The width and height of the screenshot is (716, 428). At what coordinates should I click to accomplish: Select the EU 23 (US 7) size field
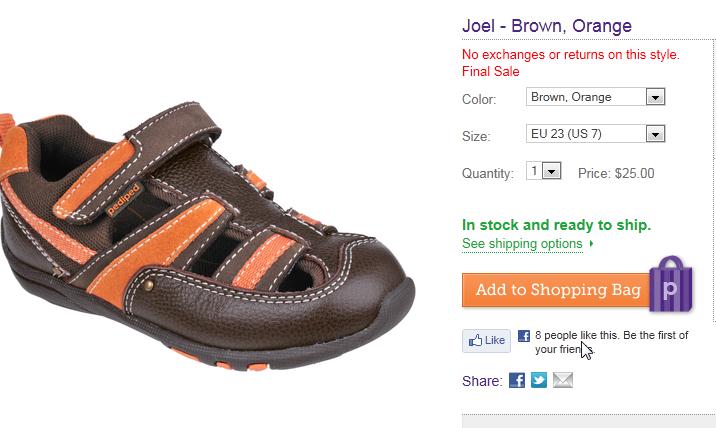tap(595, 134)
